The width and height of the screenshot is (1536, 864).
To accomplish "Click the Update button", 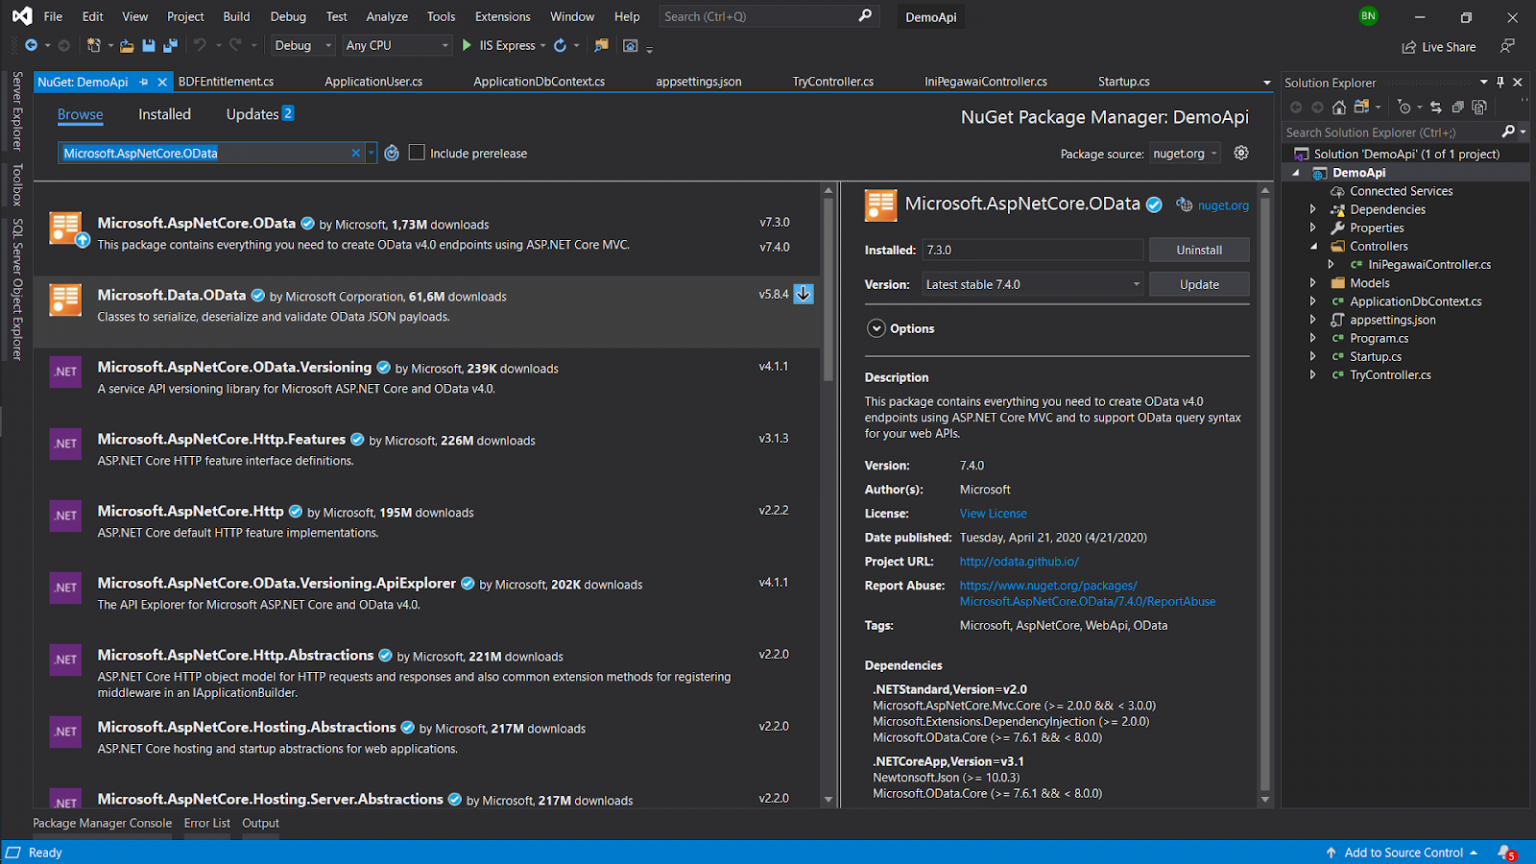I will click(x=1199, y=284).
